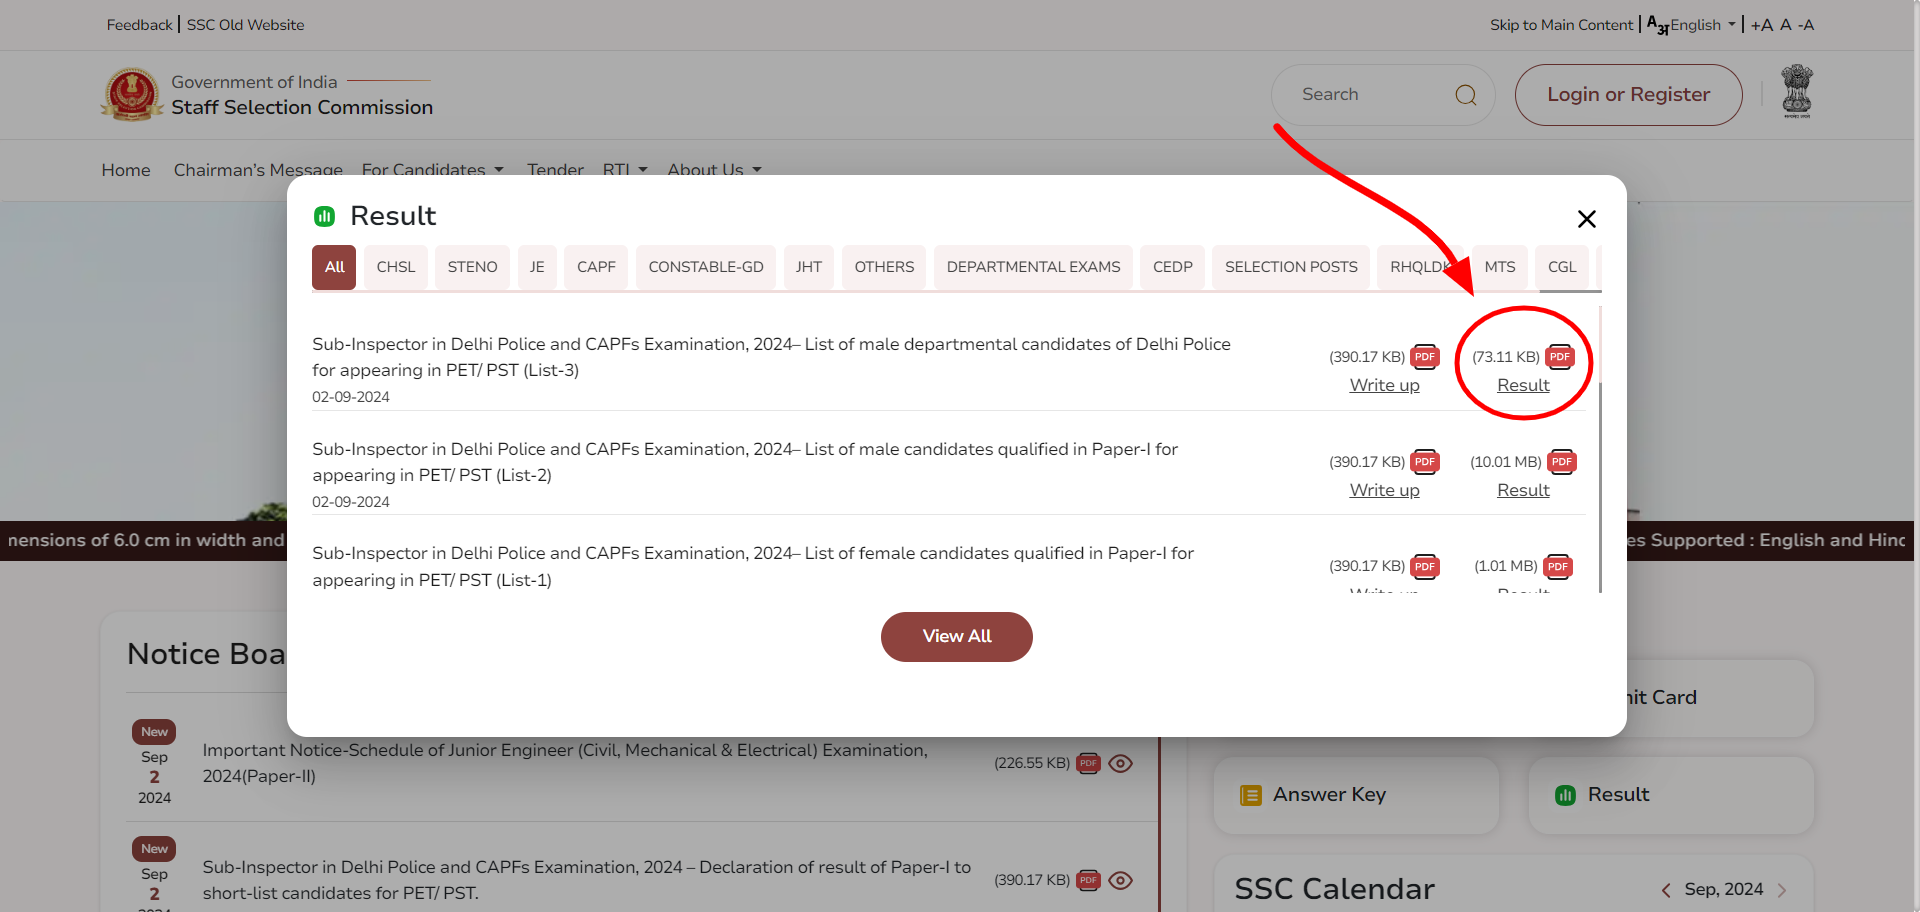
Task: Open Write up PDF icon for List-1 row
Action: click(x=1425, y=567)
